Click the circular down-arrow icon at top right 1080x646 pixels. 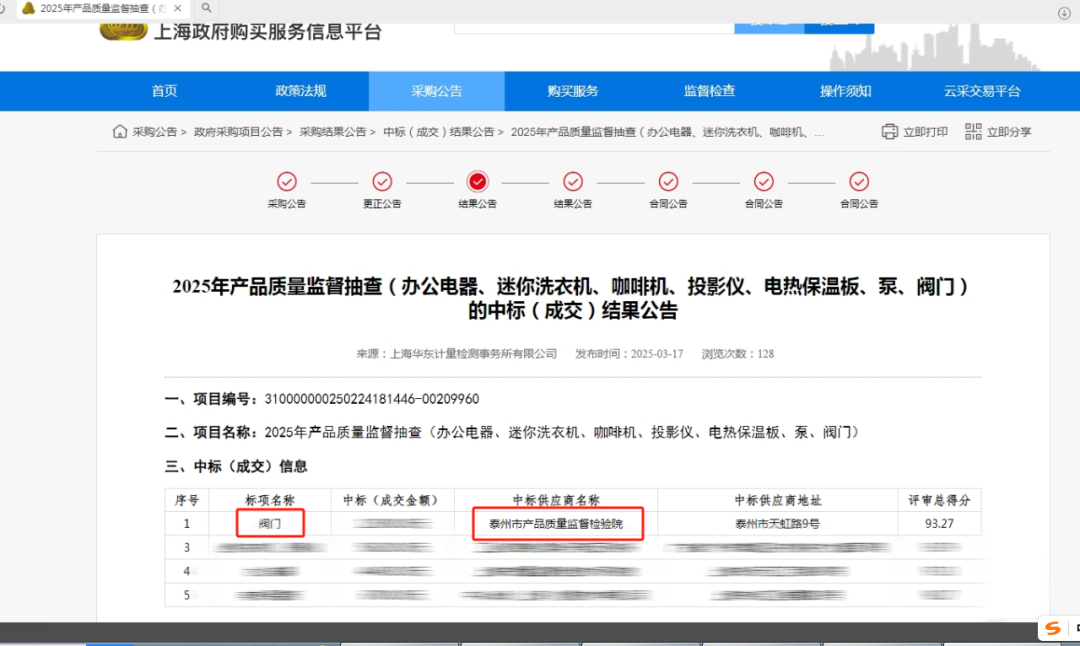point(1062,13)
